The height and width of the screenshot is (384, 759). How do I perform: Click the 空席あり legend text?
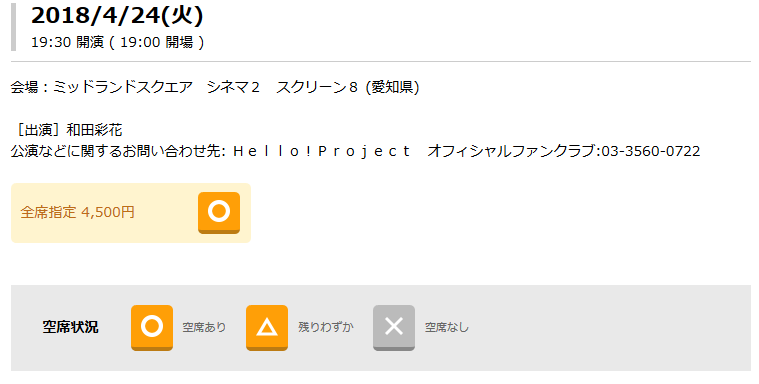click(204, 327)
